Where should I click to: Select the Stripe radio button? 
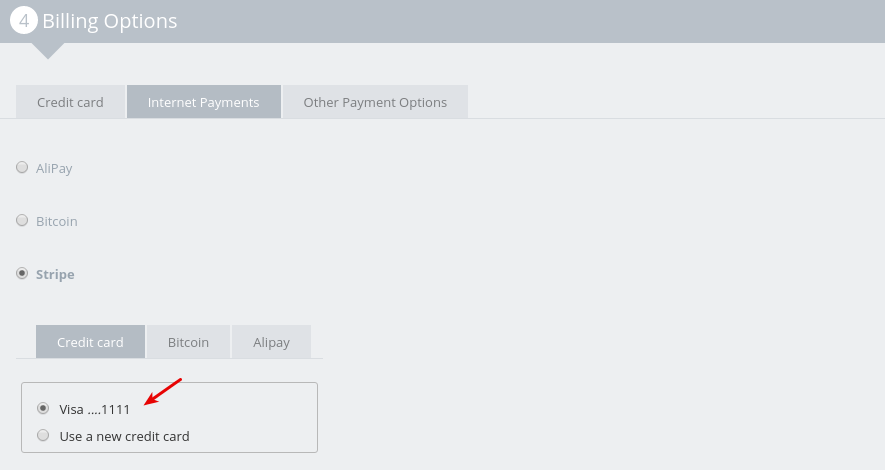click(22, 273)
